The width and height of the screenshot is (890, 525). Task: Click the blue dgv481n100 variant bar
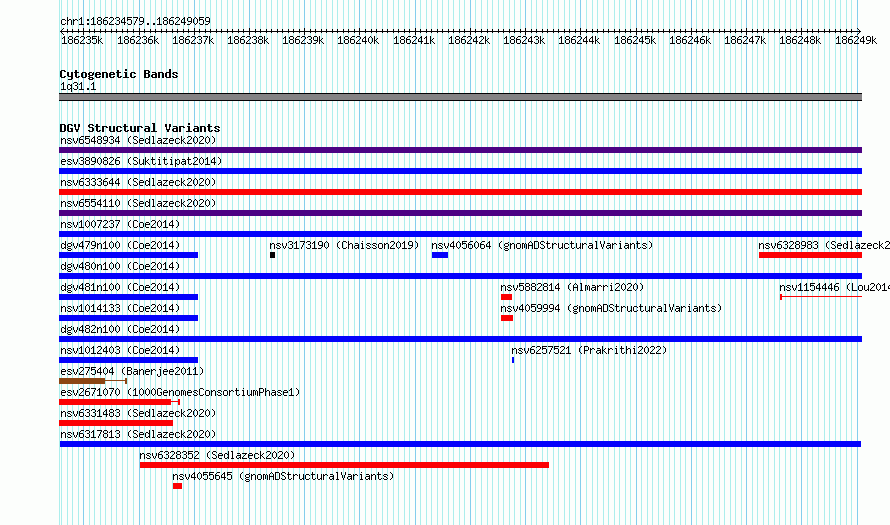click(128, 297)
